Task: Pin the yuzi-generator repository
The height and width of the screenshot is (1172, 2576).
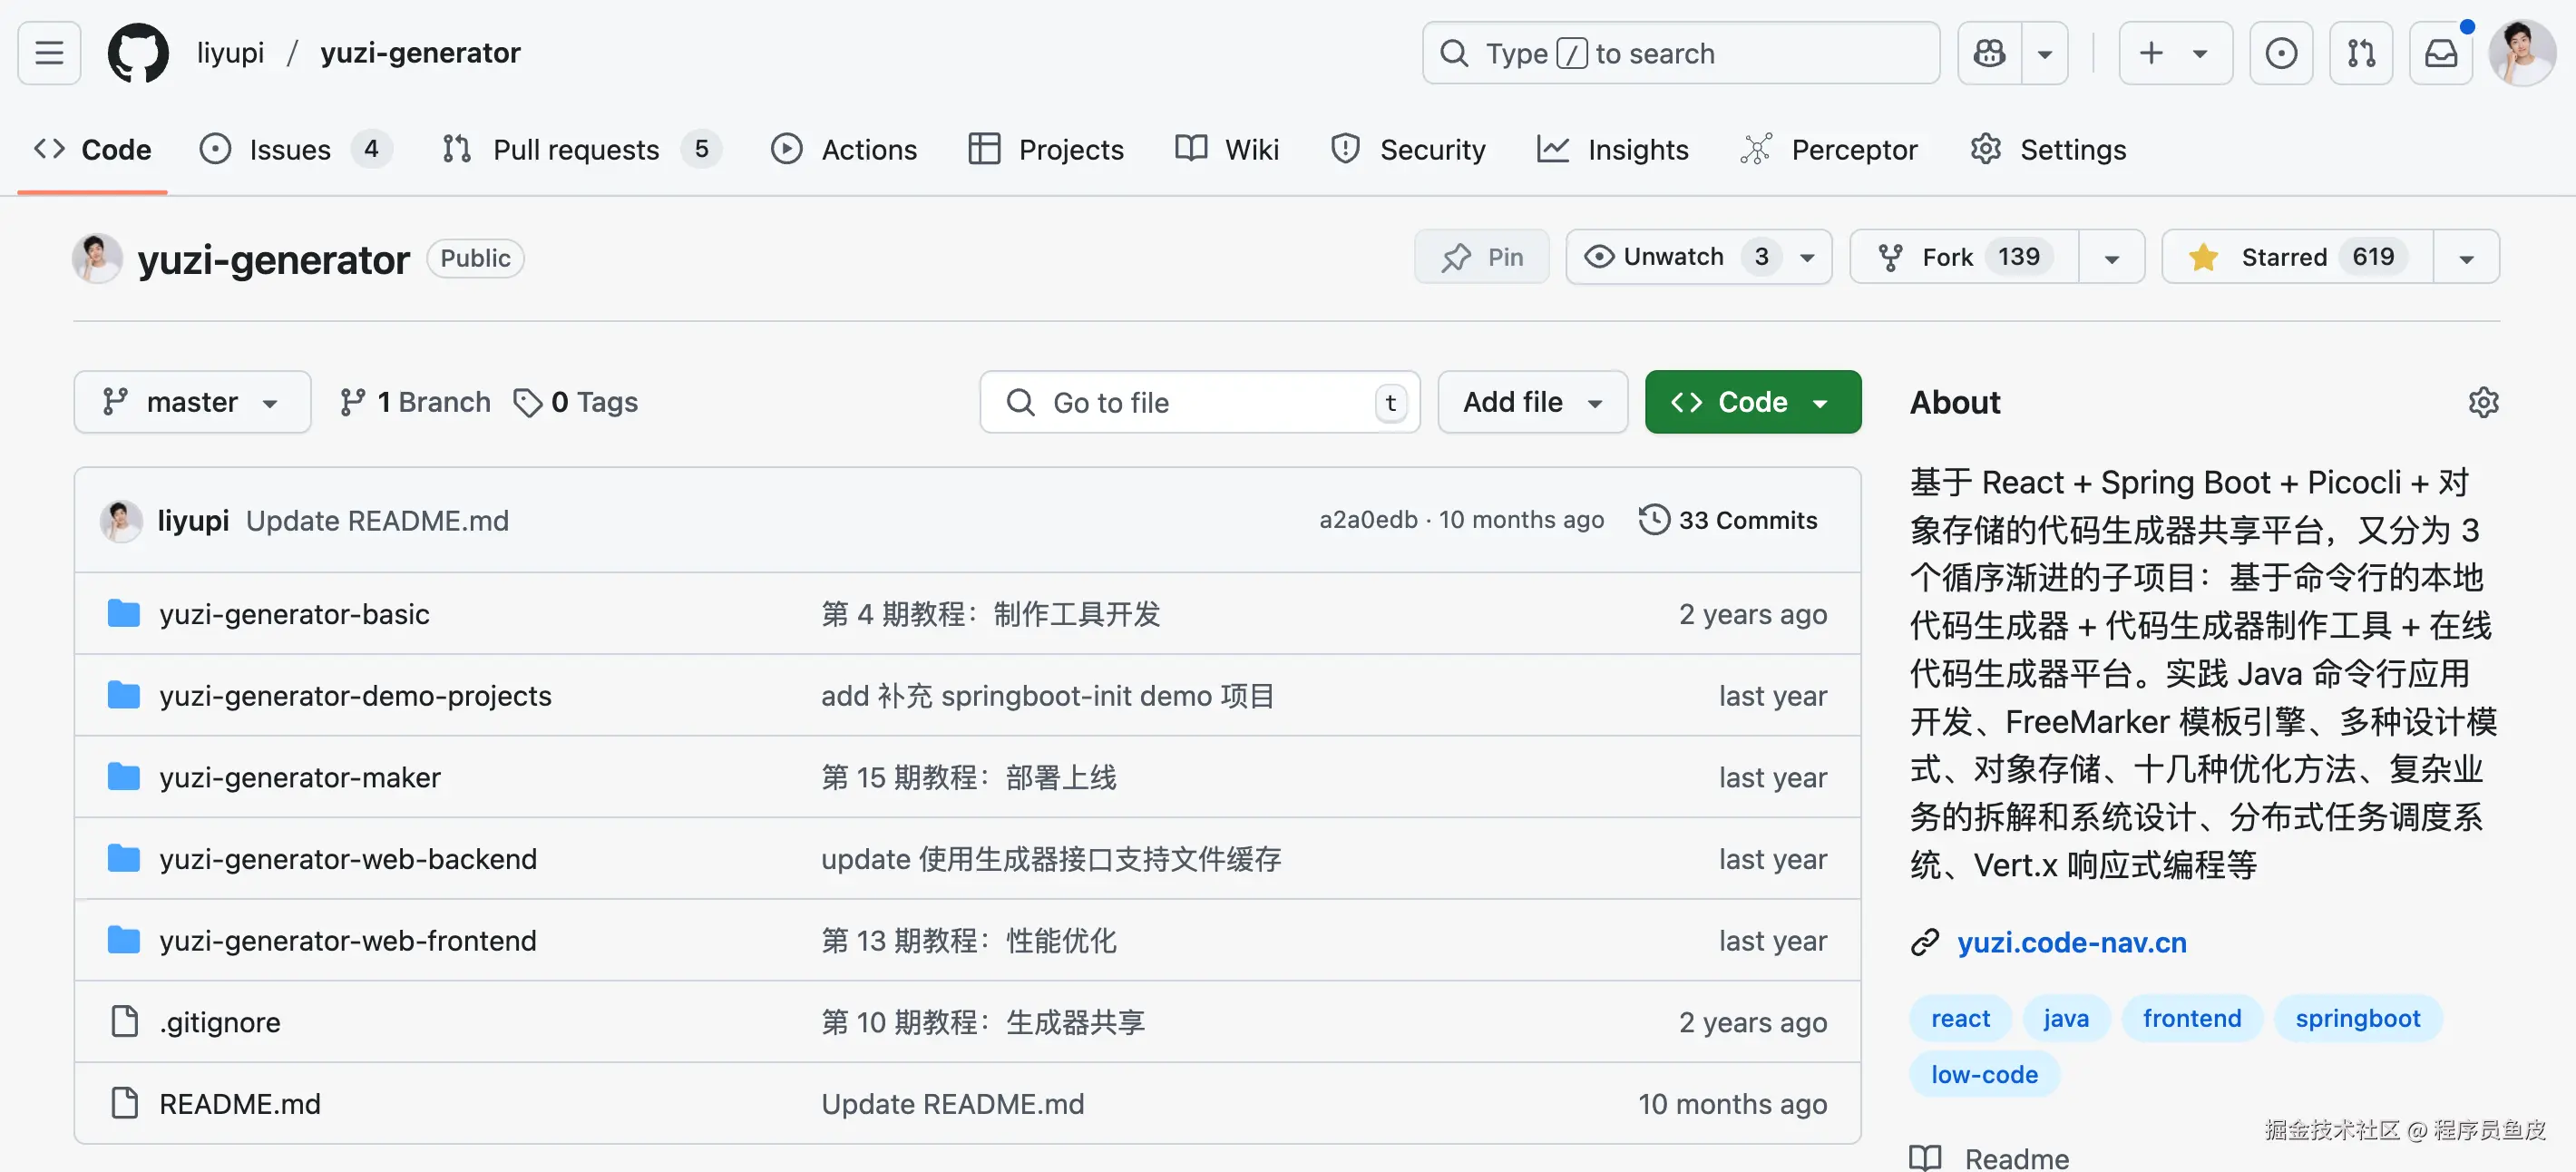Action: (x=1481, y=257)
